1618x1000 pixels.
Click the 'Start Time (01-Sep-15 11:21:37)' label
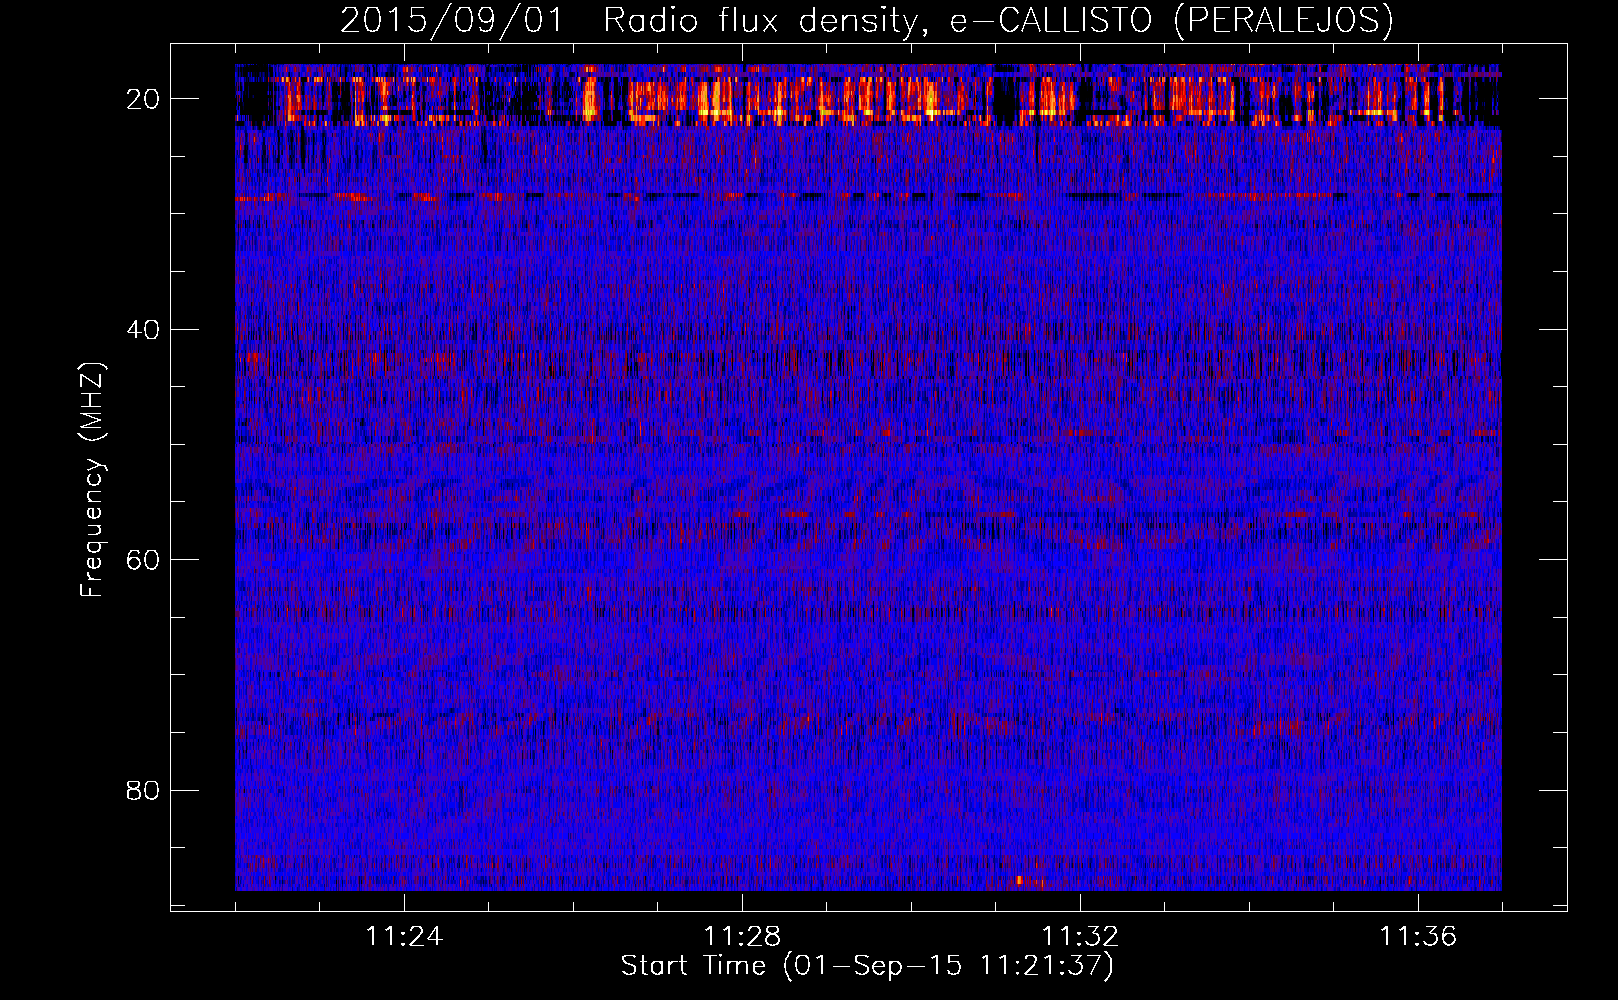click(867, 966)
